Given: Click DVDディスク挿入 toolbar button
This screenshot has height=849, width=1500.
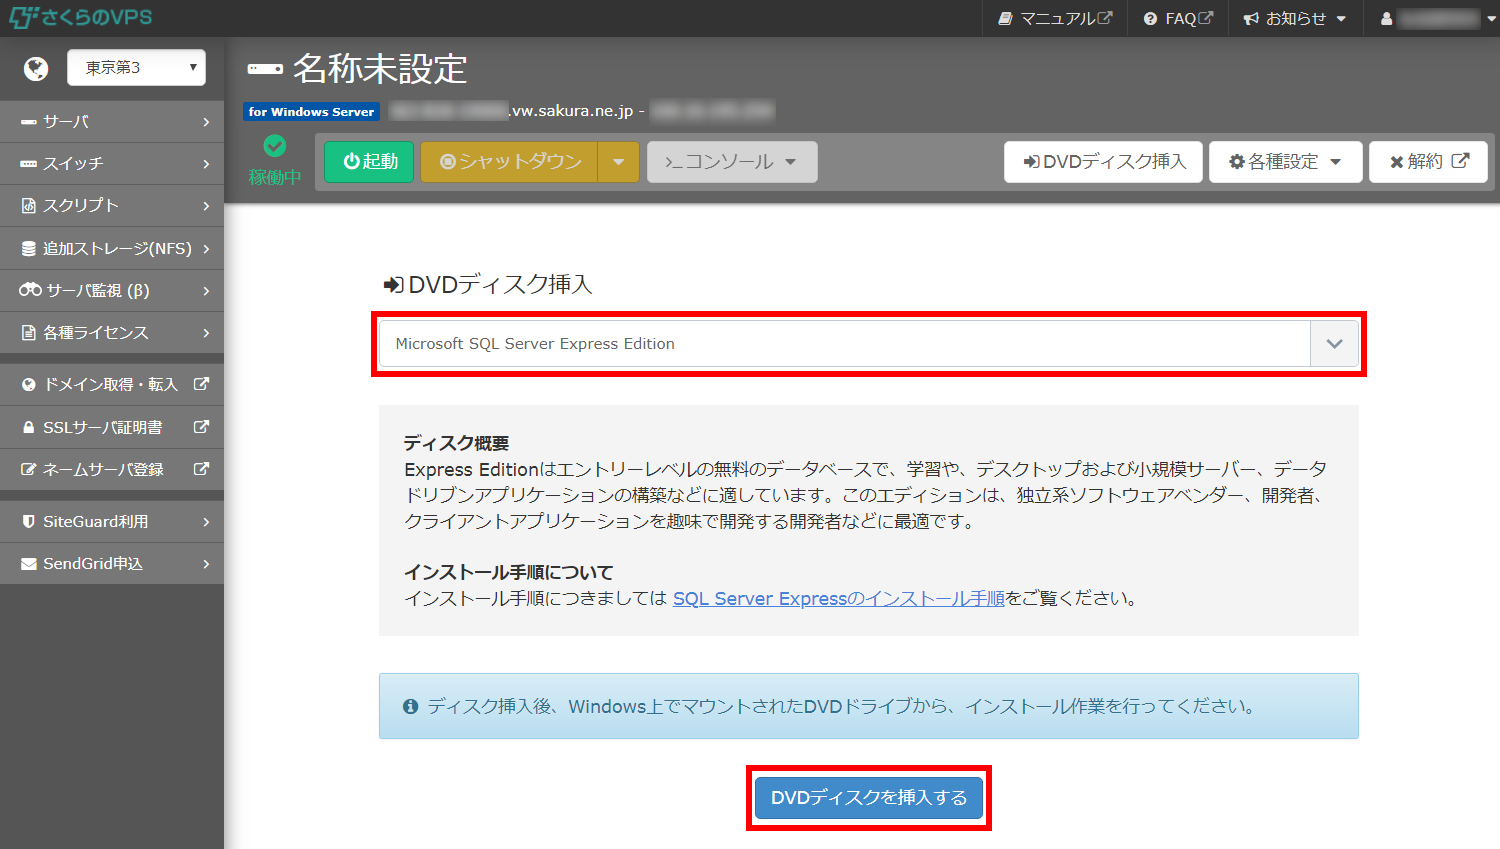Looking at the screenshot, I should [1103, 161].
